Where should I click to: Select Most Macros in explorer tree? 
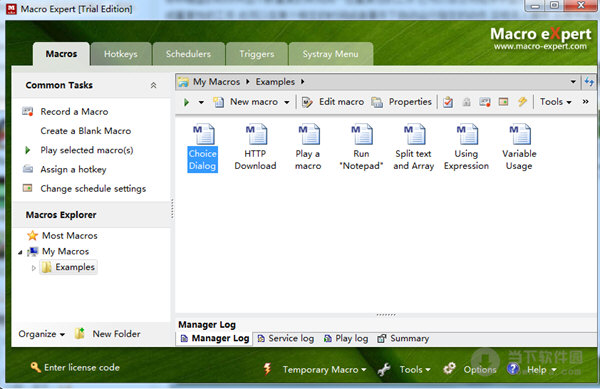(70, 236)
